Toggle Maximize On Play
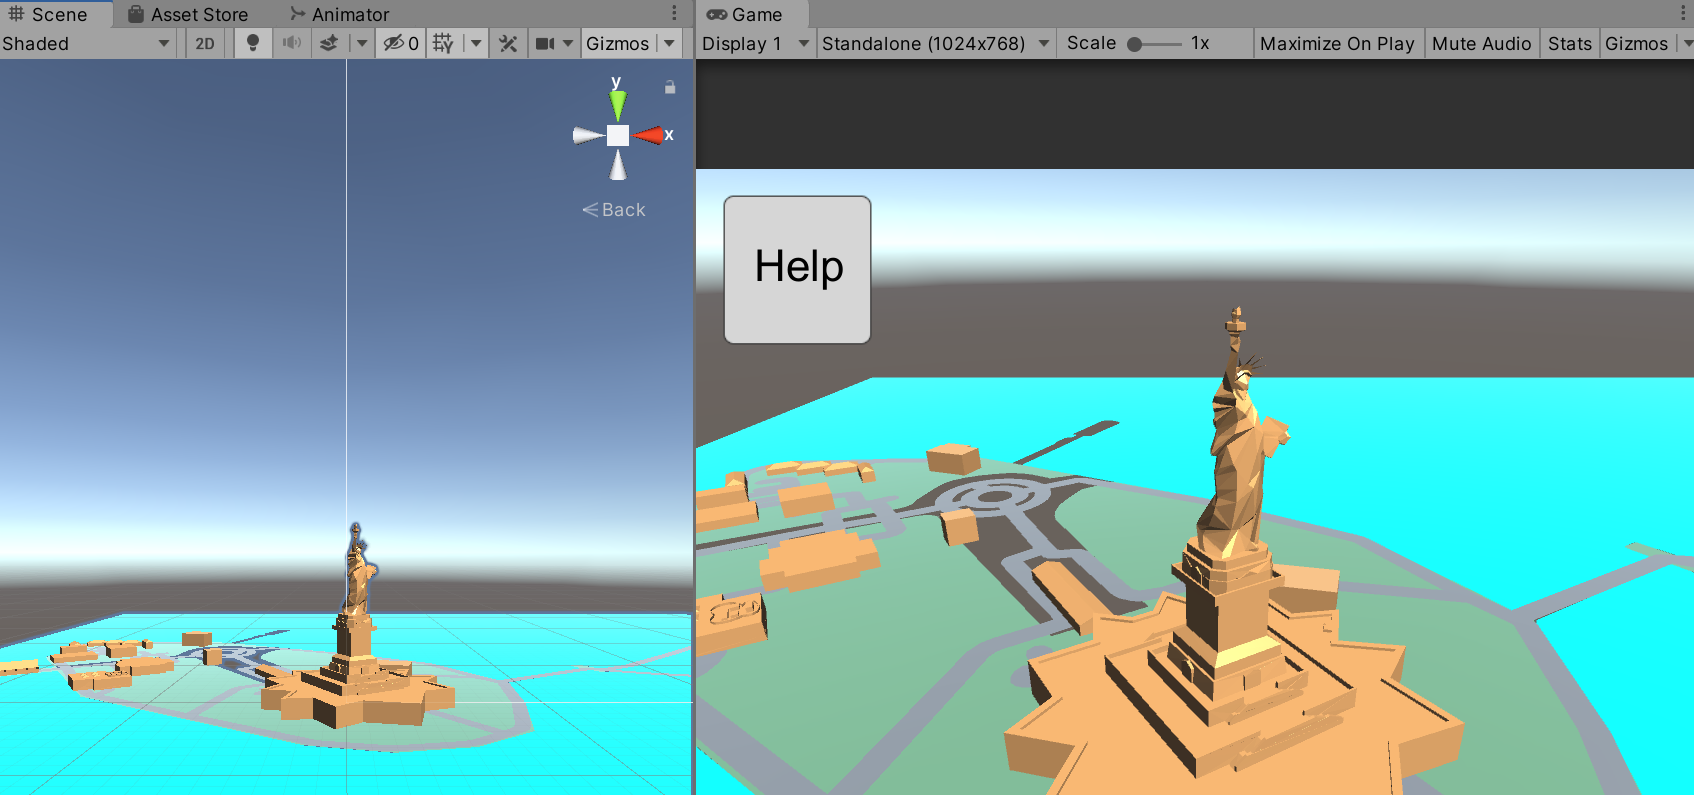Image resolution: width=1694 pixels, height=795 pixels. pos(1337,43)
